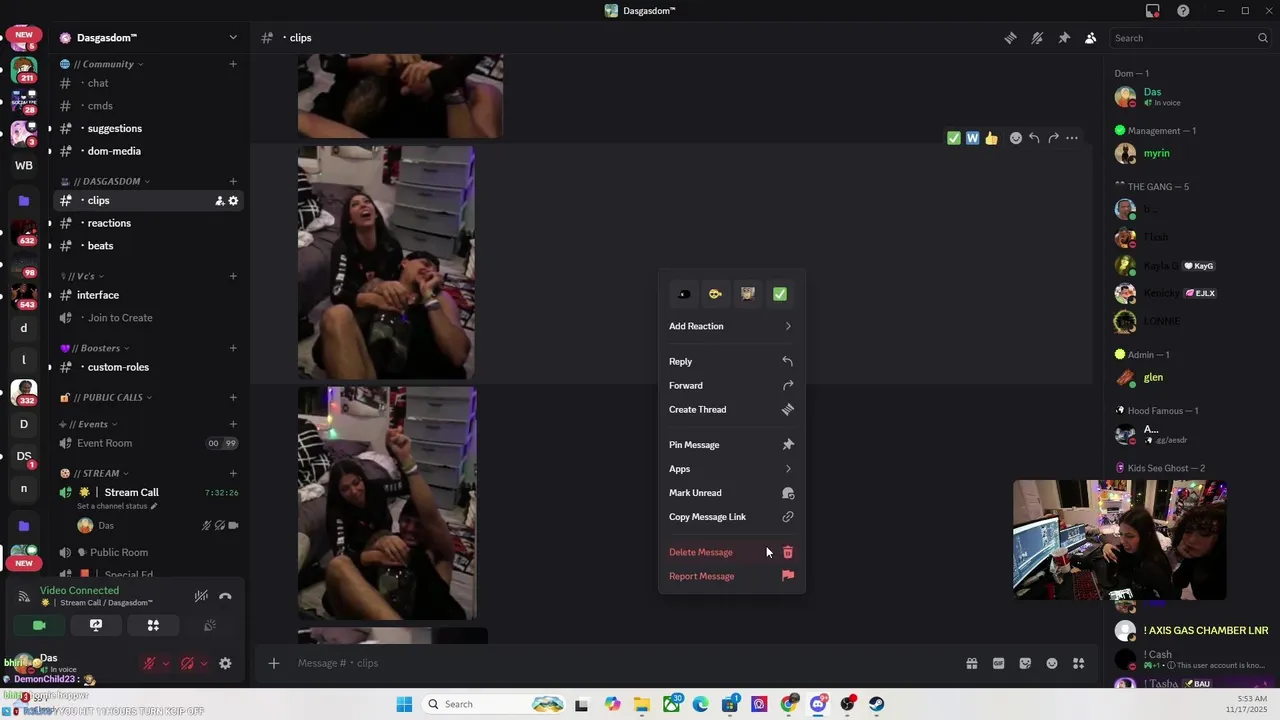Hide the member list
This screenshot has width=1280, height=720.
click(1090, 38)
